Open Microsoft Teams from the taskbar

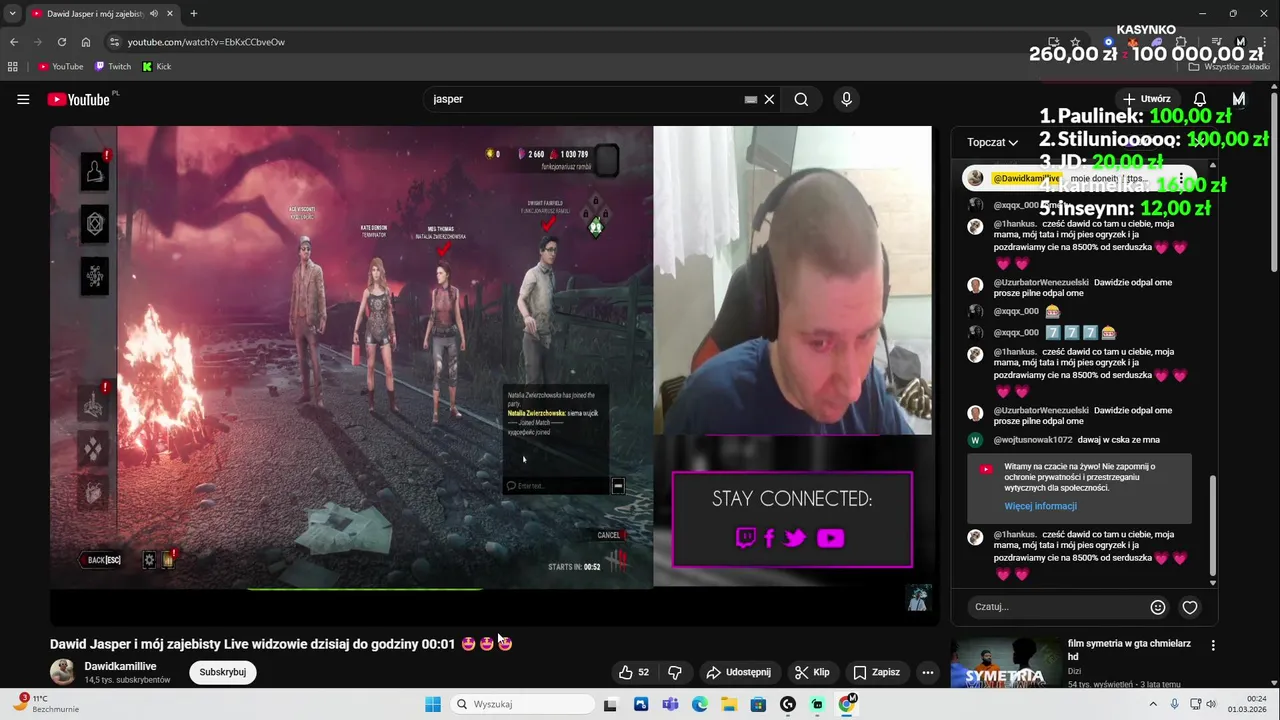(670, 704)
